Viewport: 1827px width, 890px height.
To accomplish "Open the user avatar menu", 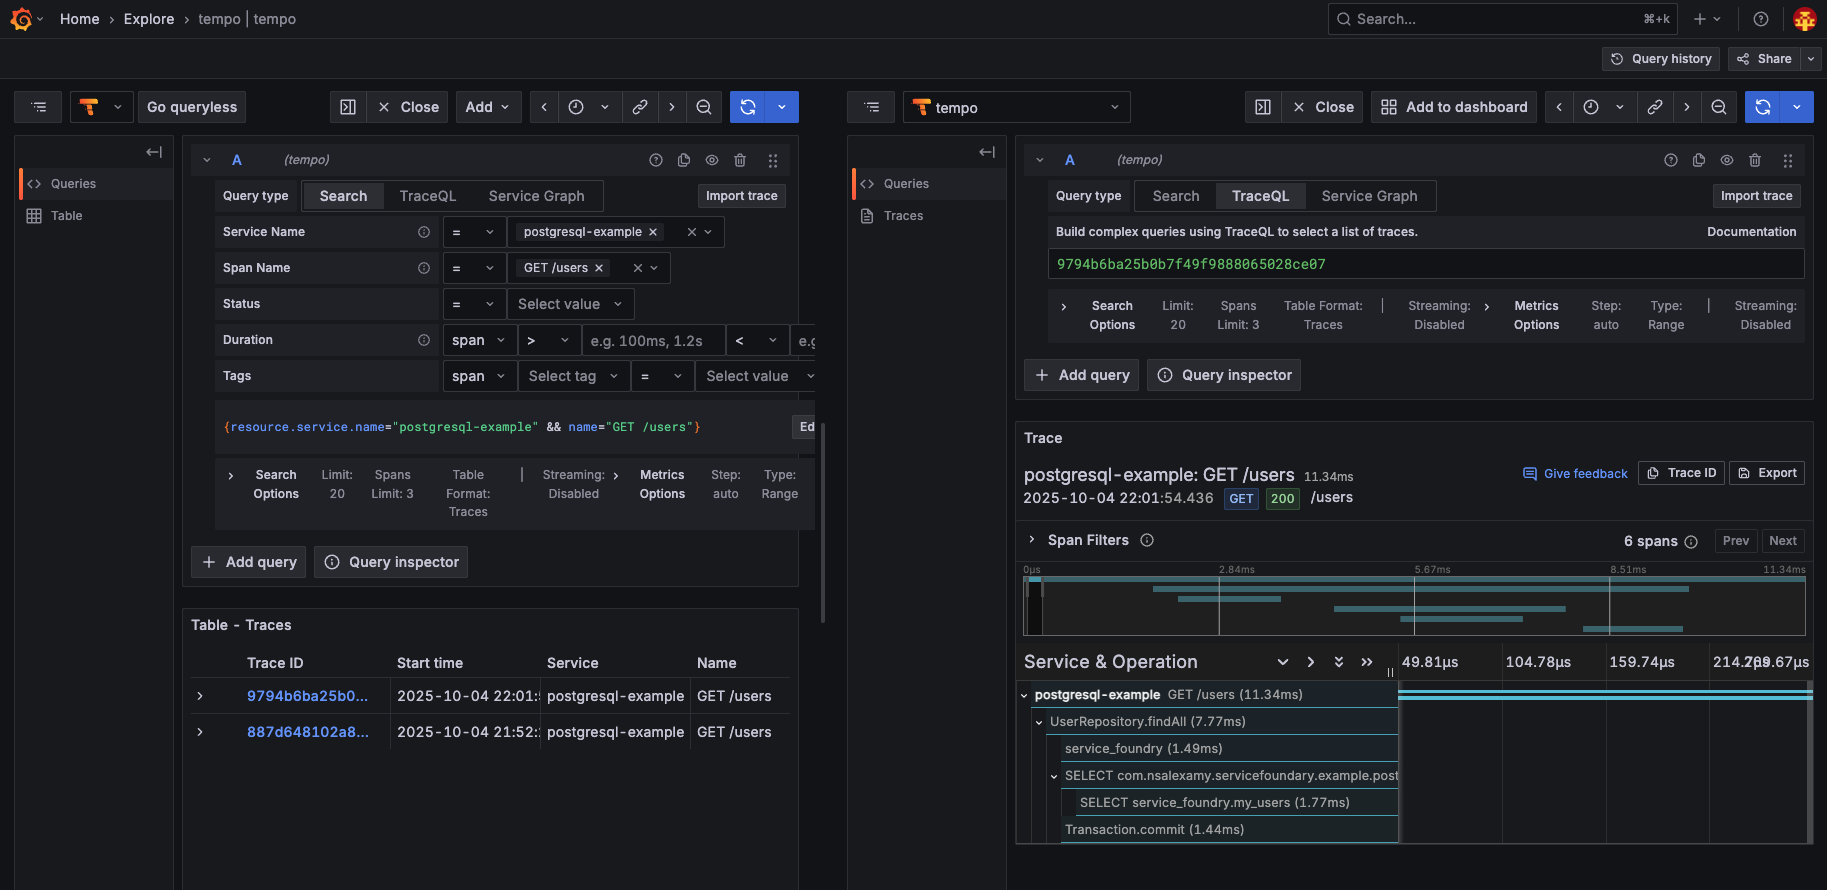I will tap(1804, 19).
